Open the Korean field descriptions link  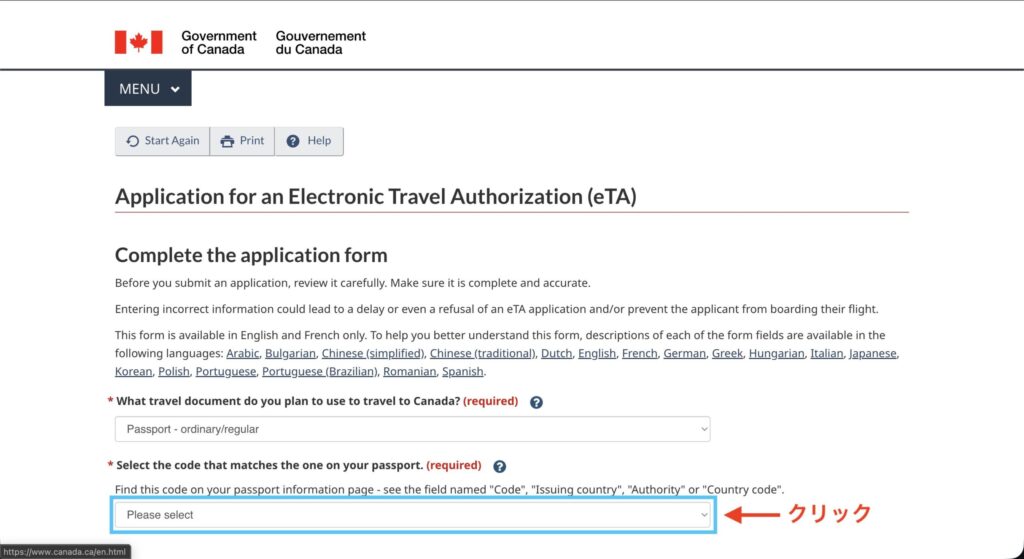pos(132,372)
